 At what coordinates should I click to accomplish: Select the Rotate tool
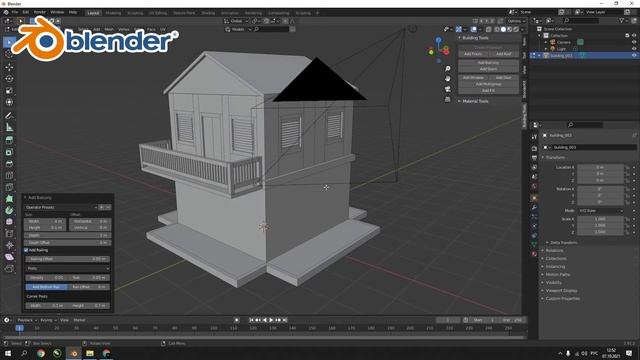[x=9, y=78]
